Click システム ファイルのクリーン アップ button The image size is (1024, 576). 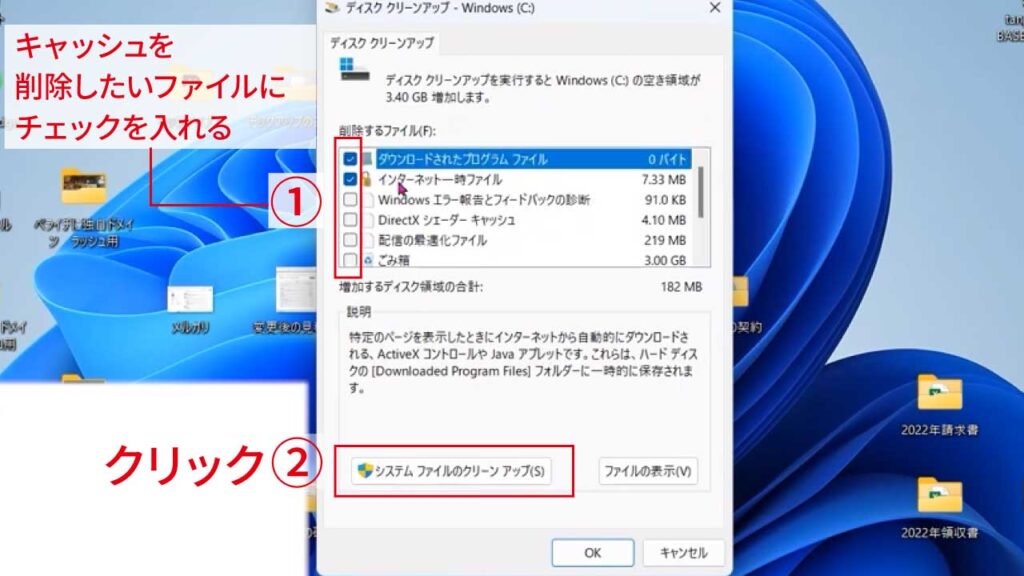(x=451, y=471)
